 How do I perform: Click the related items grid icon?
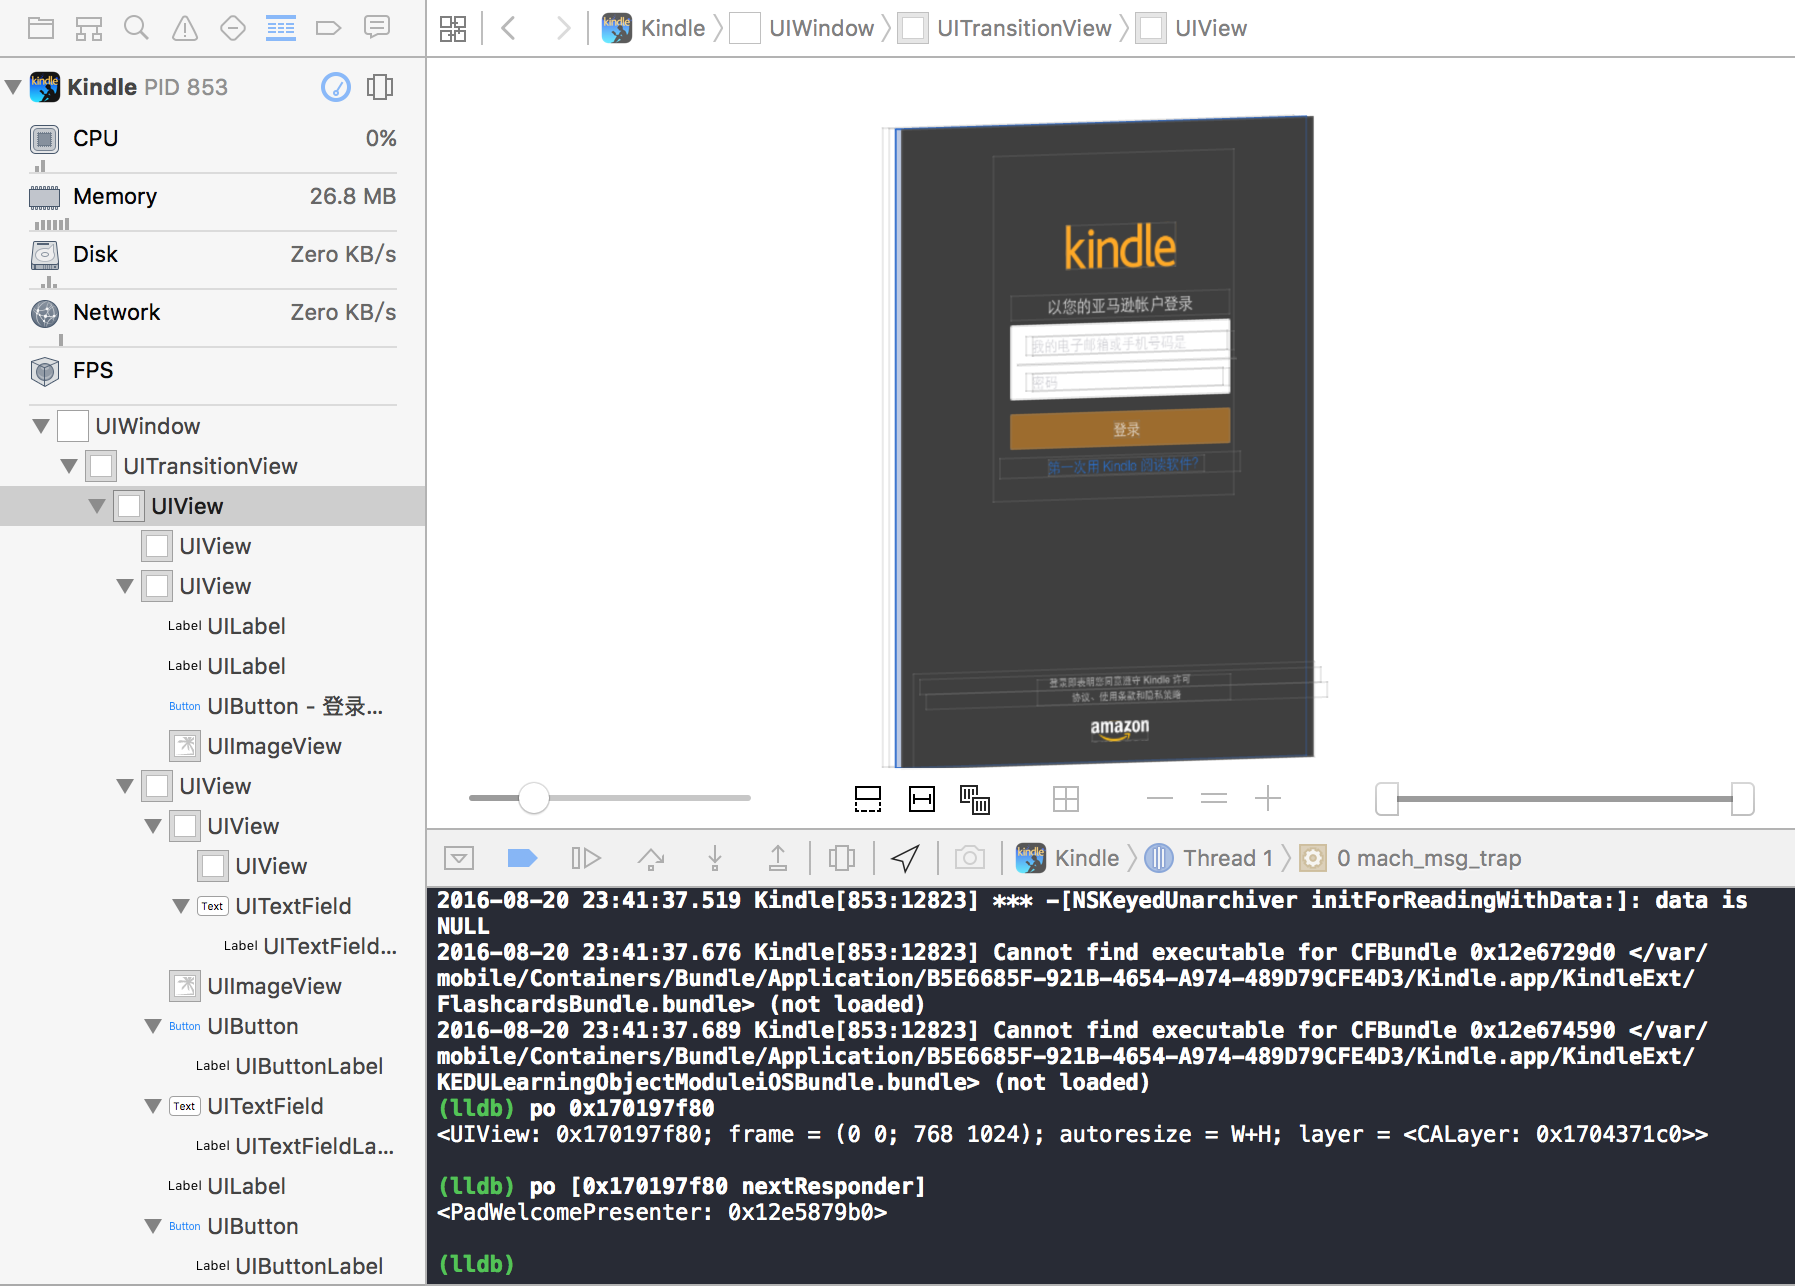(x=453, y=28)
